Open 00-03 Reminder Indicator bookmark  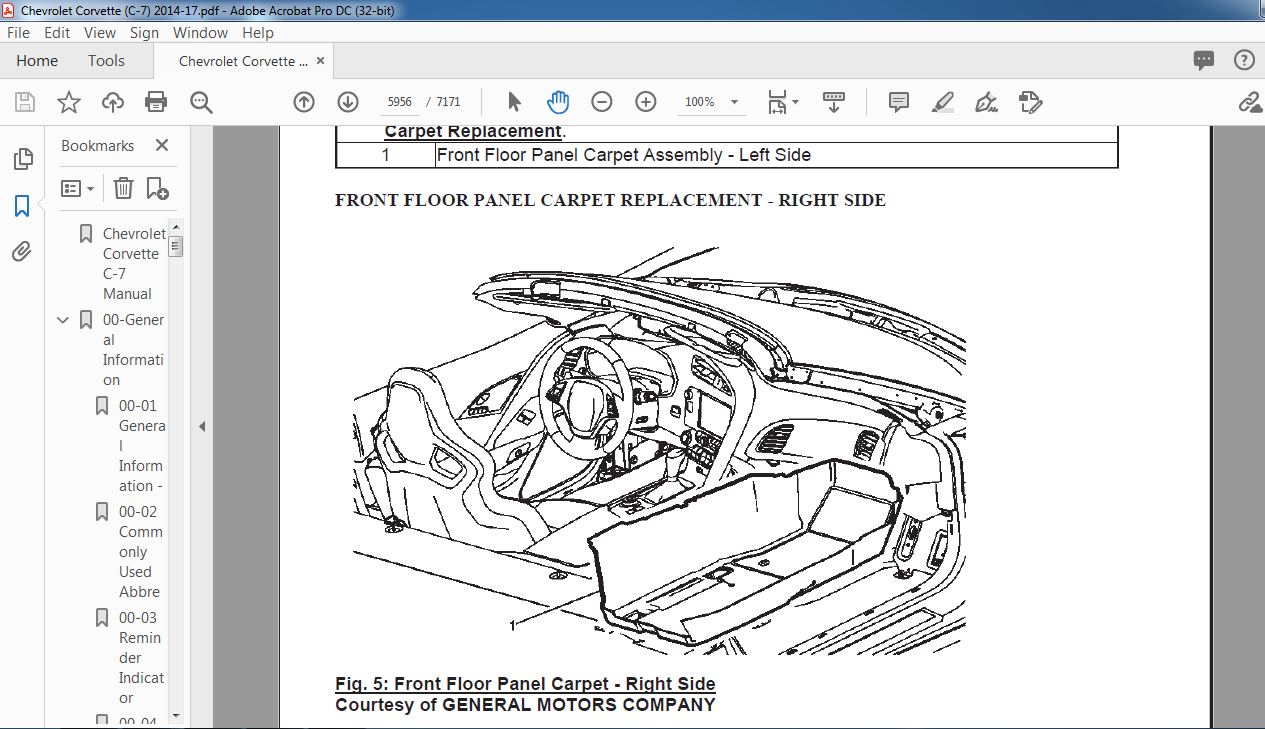141,657
